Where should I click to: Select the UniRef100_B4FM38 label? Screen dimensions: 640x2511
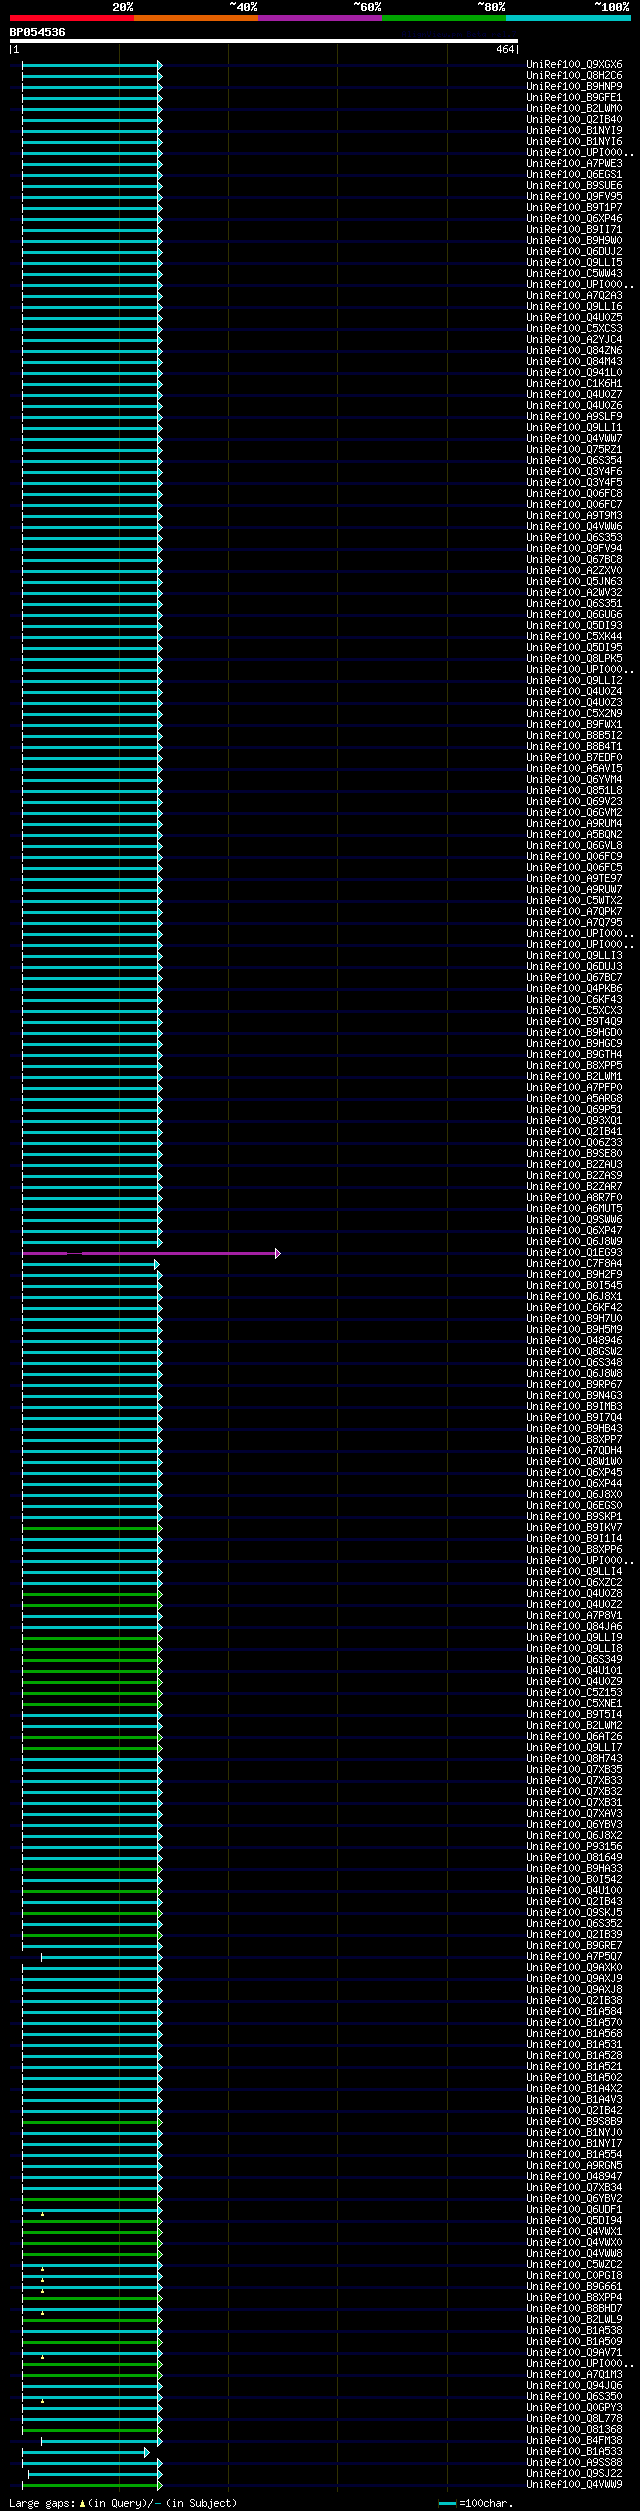574,2441
